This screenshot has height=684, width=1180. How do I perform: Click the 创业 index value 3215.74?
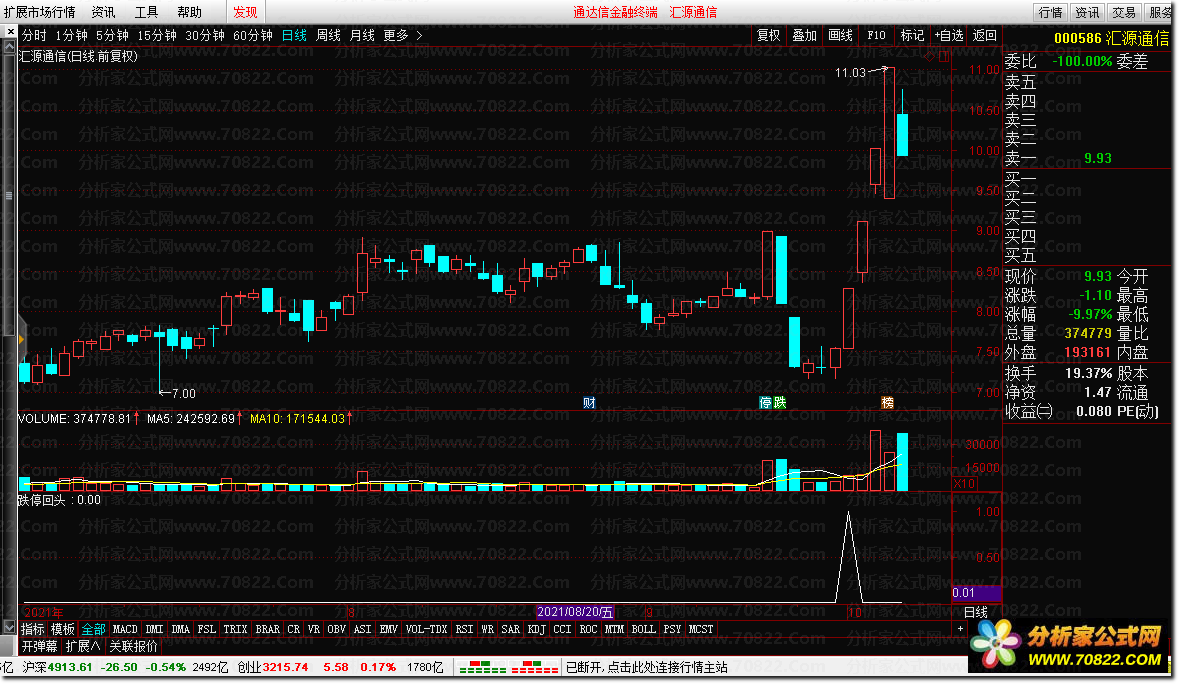(285, 667)
